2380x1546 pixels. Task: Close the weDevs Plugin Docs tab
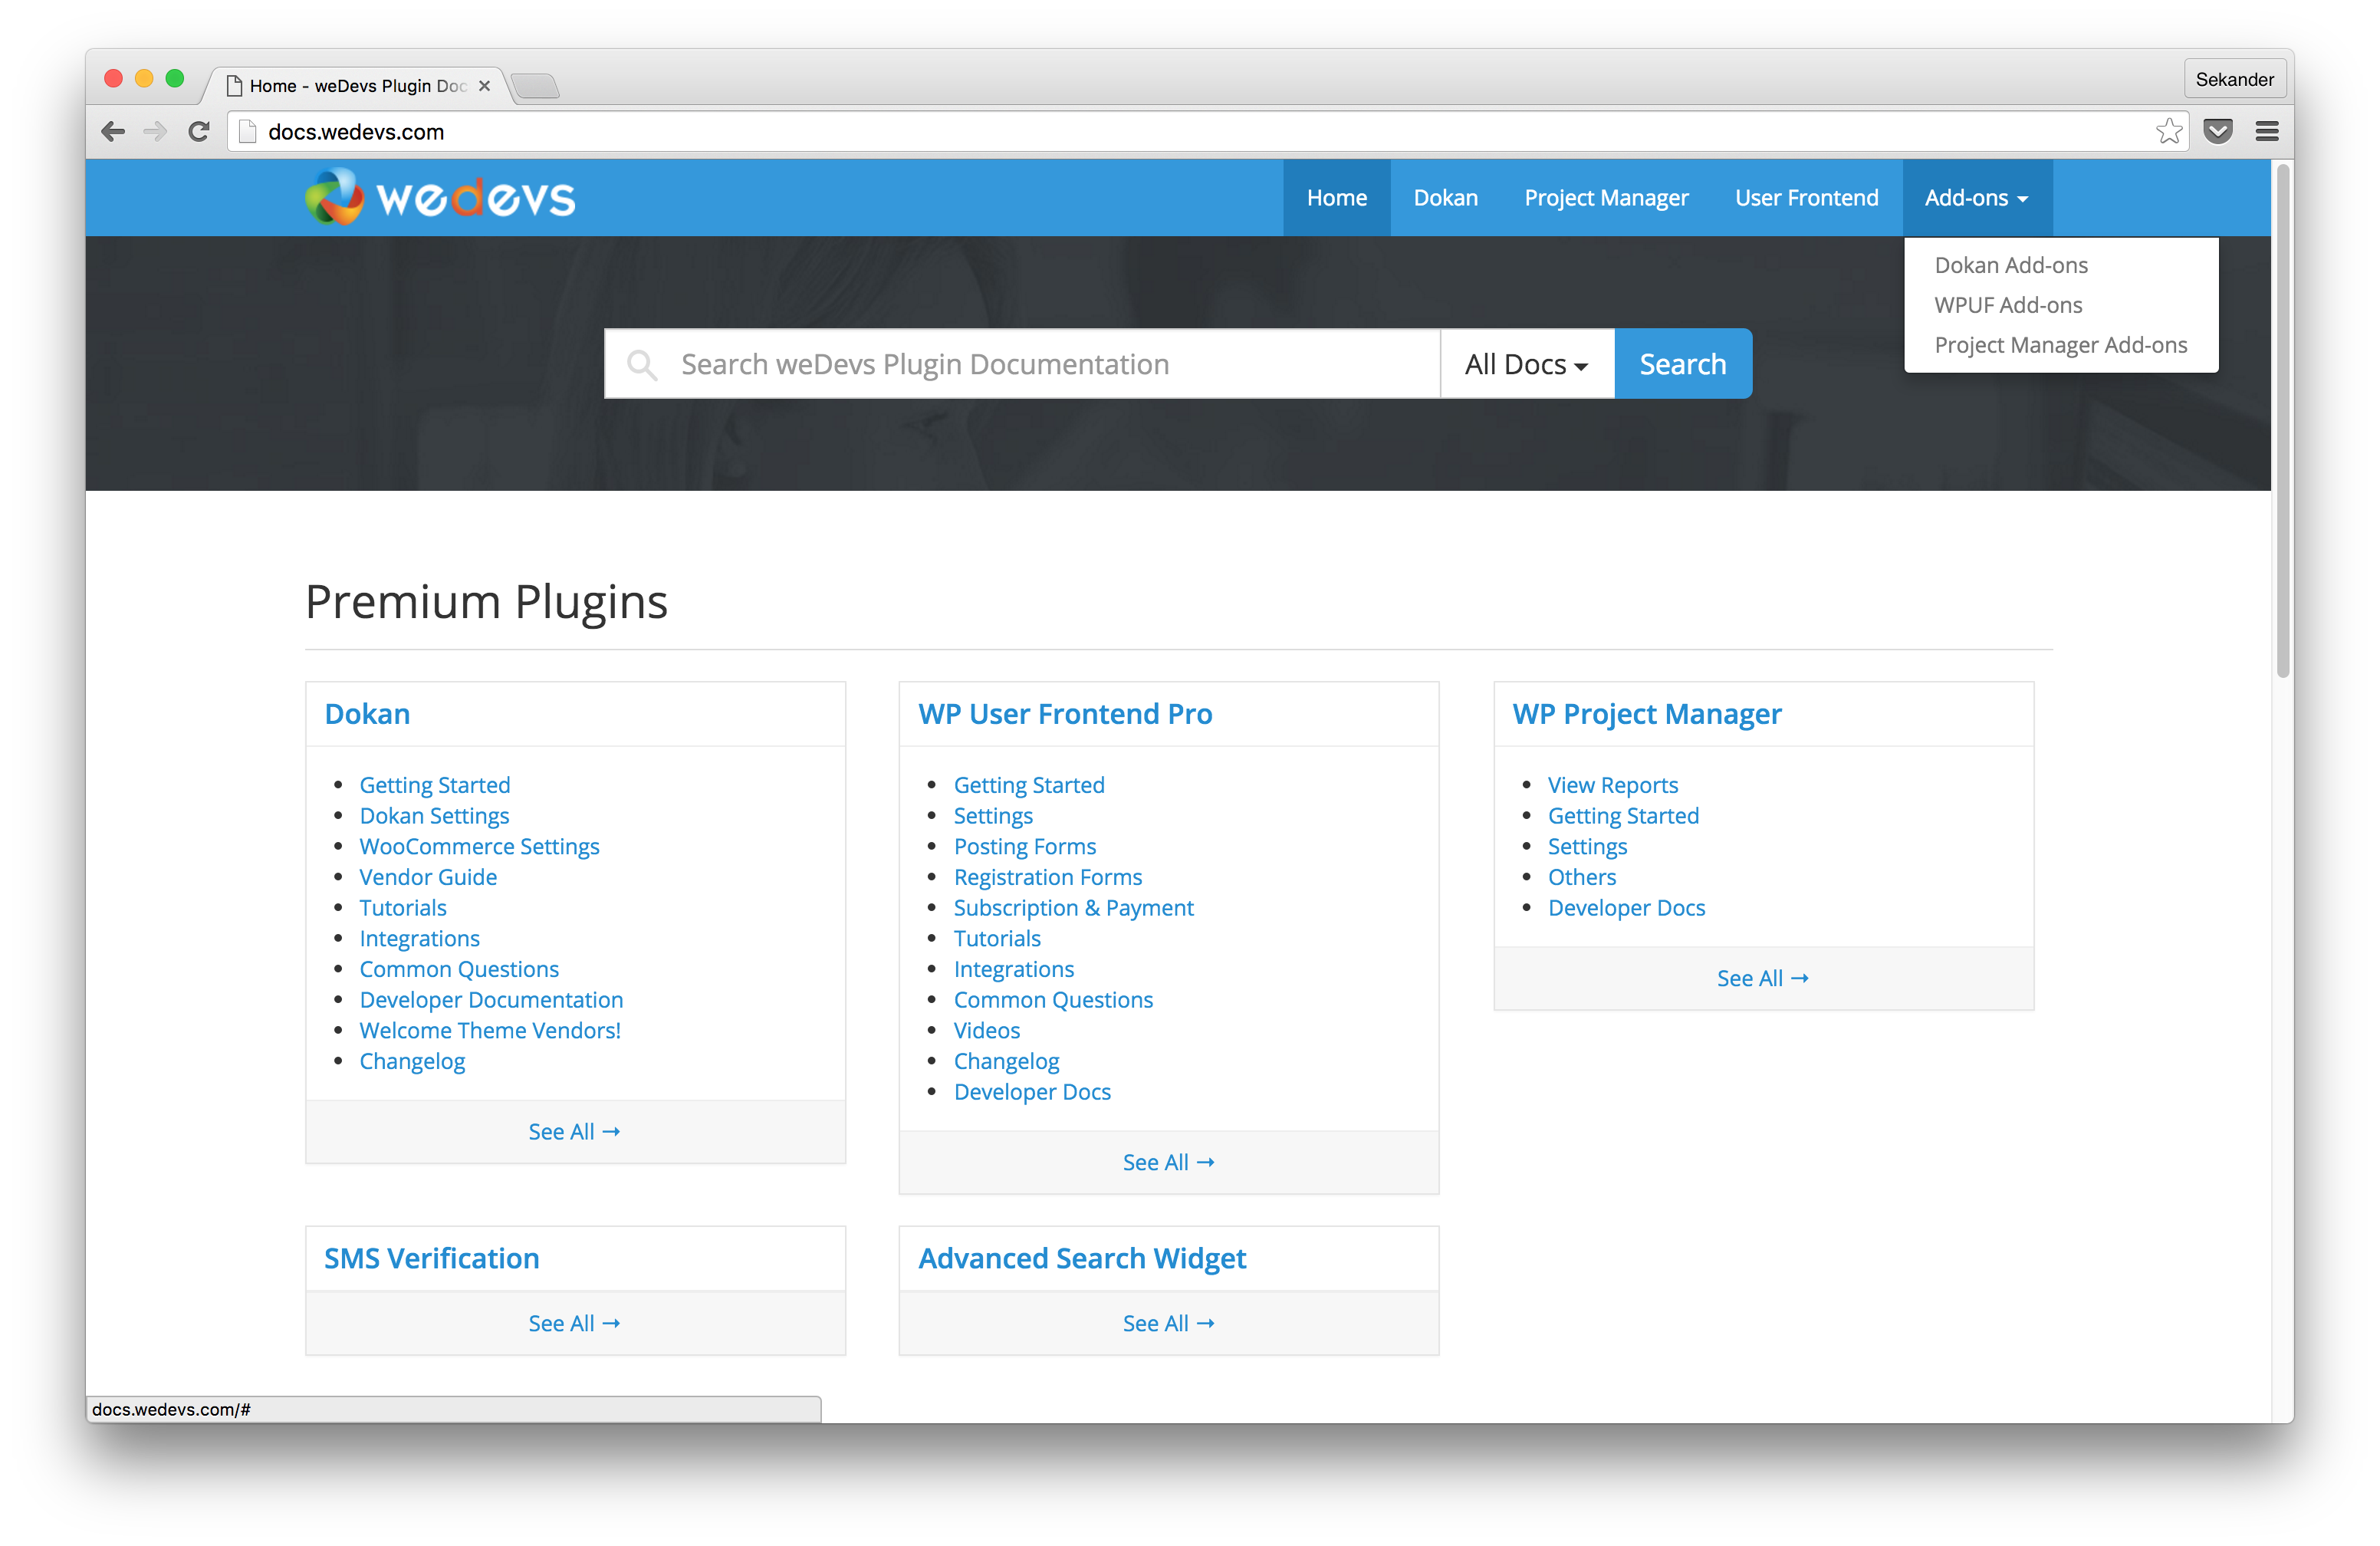coord(484,86)
